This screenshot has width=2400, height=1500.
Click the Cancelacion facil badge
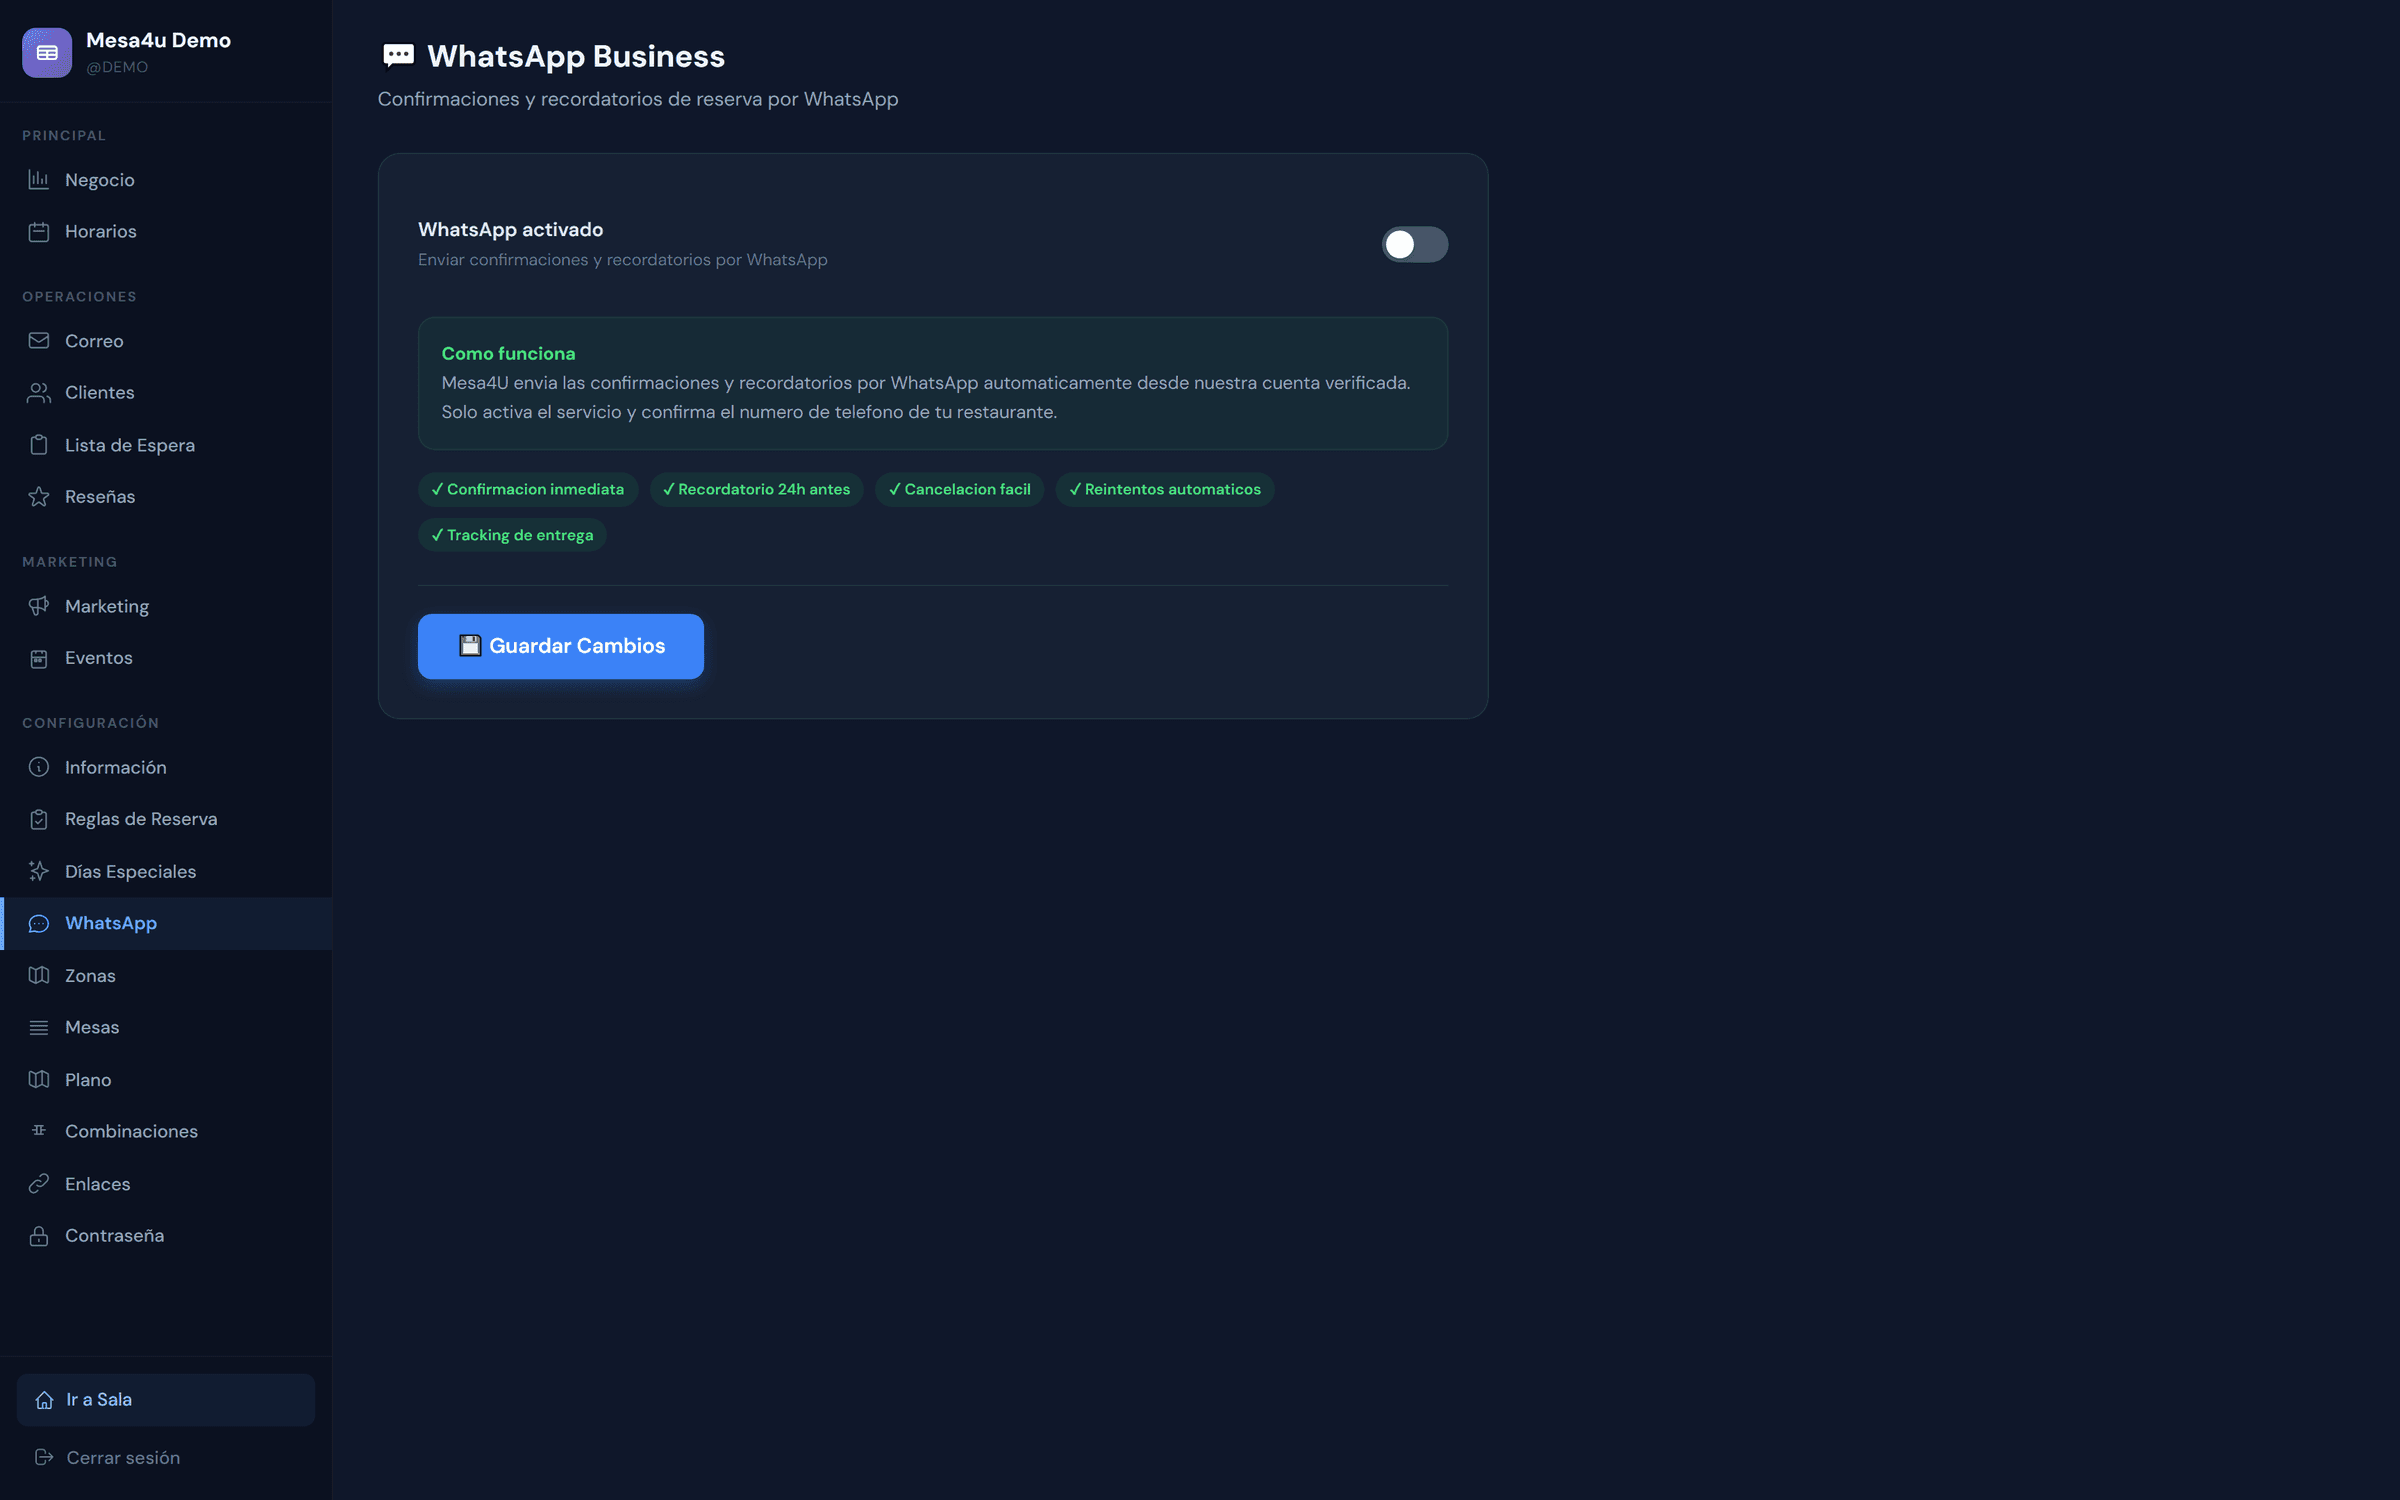(959, 489)
